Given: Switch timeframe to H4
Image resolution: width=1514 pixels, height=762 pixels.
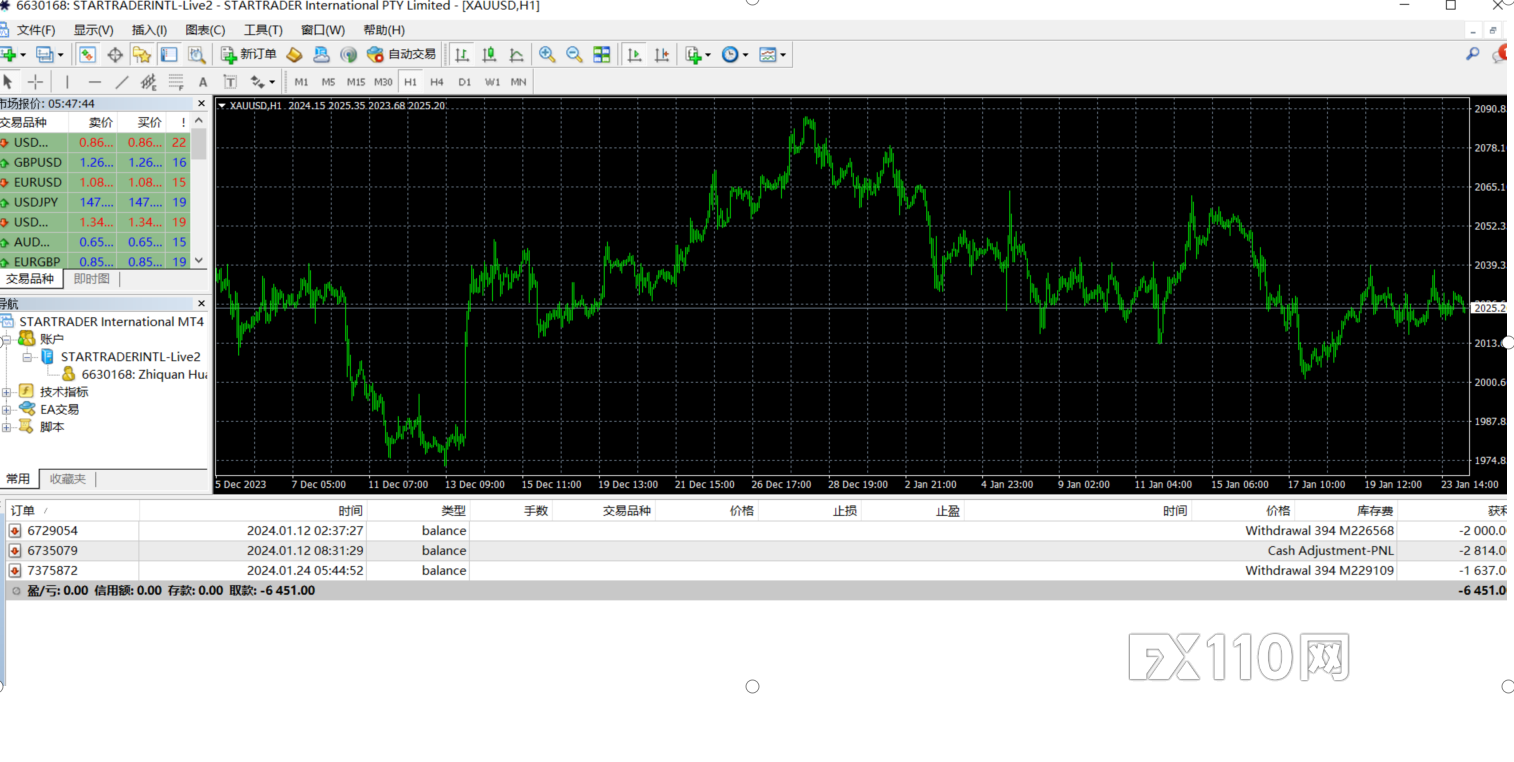Looking at the screenshot, I should coord(437,82).
